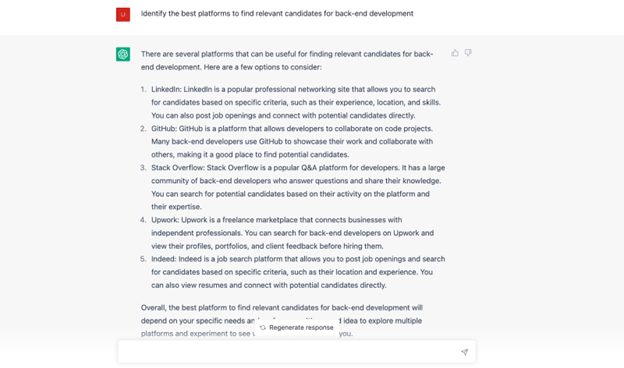
Task: Click the Stack Overflow list item text
Action: point(298,187)
